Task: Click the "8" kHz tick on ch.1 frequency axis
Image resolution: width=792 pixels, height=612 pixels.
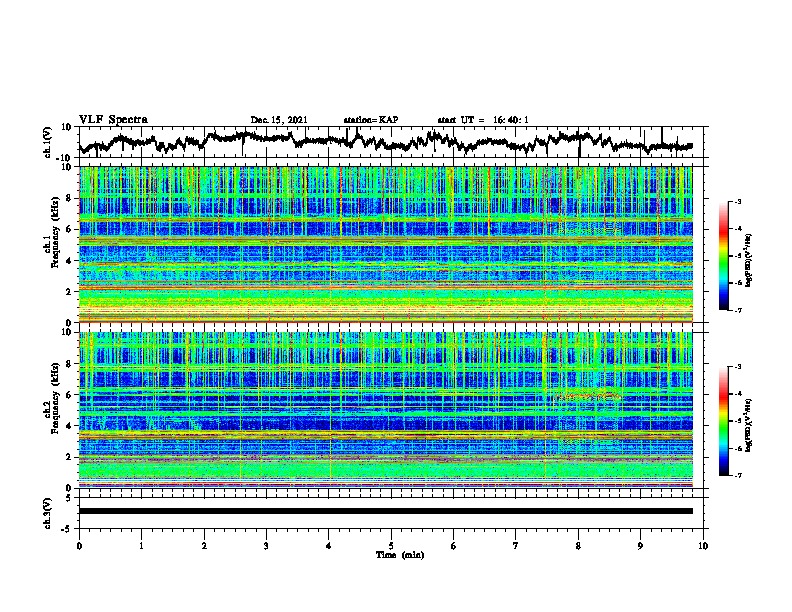Action: pyautogui.click(x=70, y=198)
